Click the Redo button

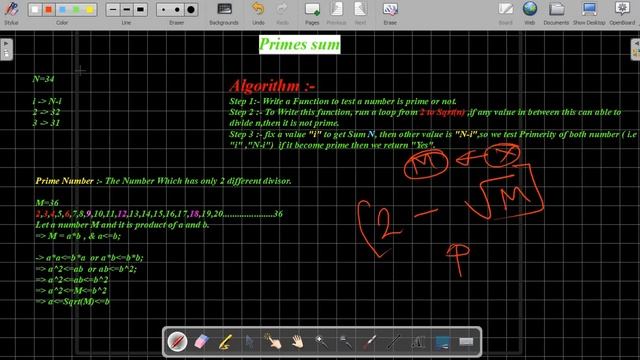coord(282,13)
